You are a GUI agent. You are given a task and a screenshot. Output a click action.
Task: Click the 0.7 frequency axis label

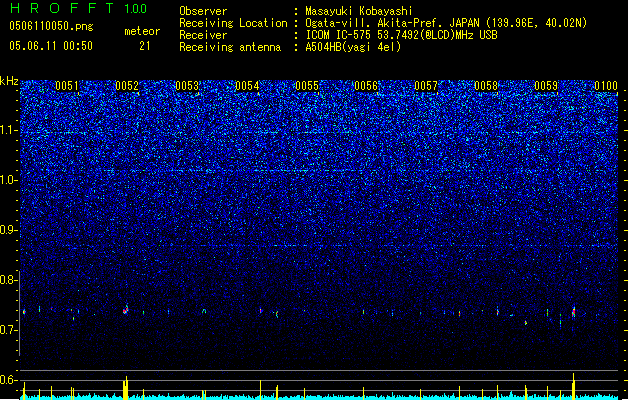click(x=8, y=330)
